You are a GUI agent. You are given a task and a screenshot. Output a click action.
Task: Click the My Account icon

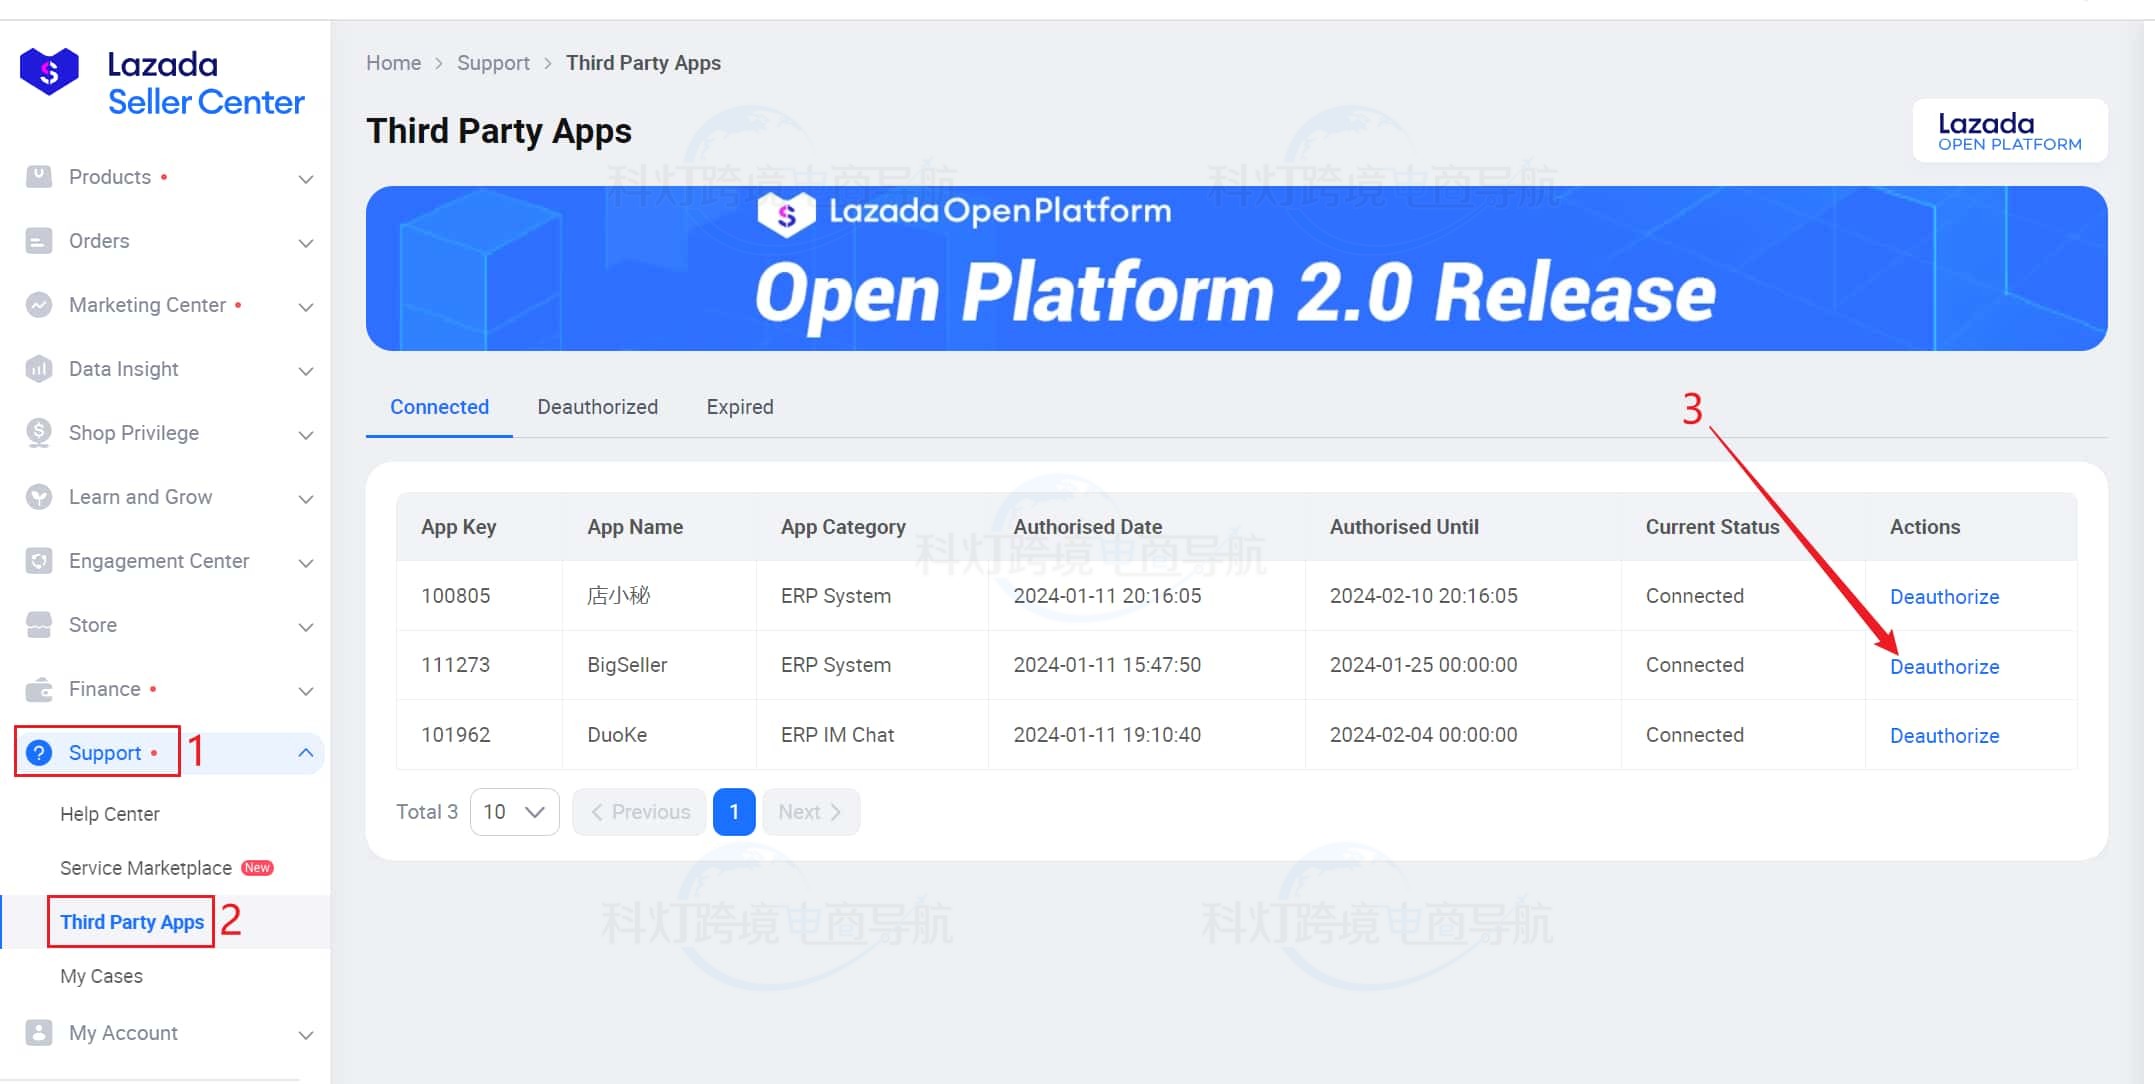[x=38, y=1033]
